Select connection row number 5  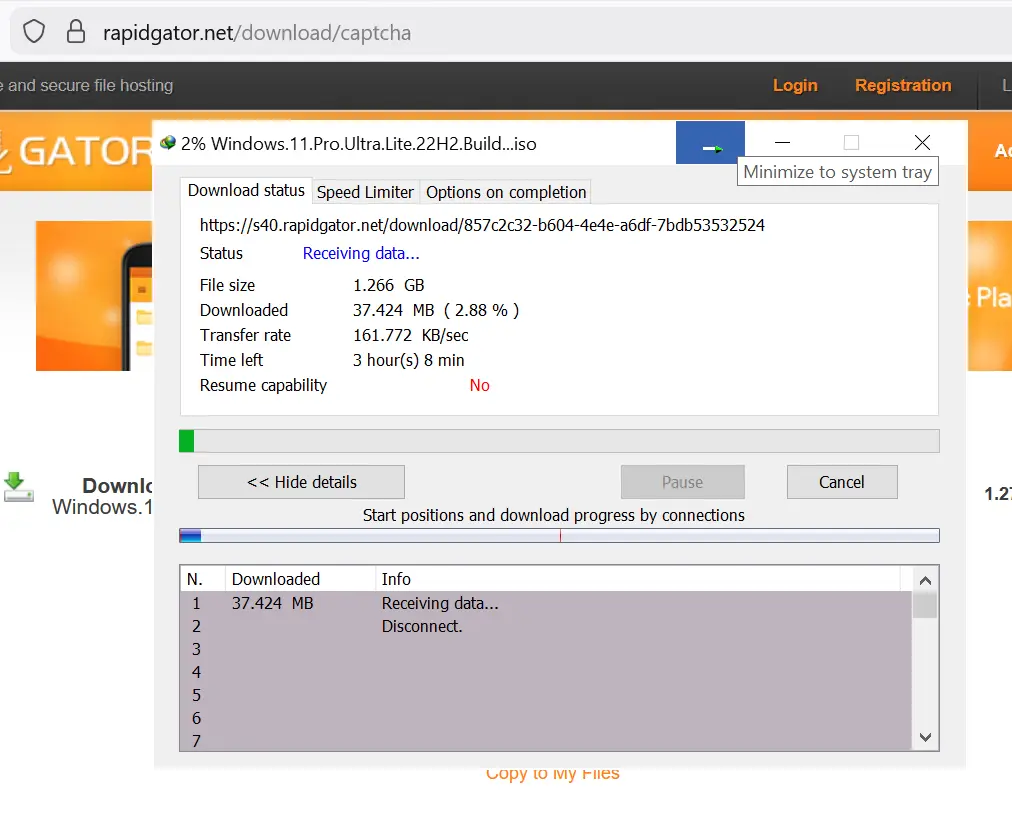(546, 695)
